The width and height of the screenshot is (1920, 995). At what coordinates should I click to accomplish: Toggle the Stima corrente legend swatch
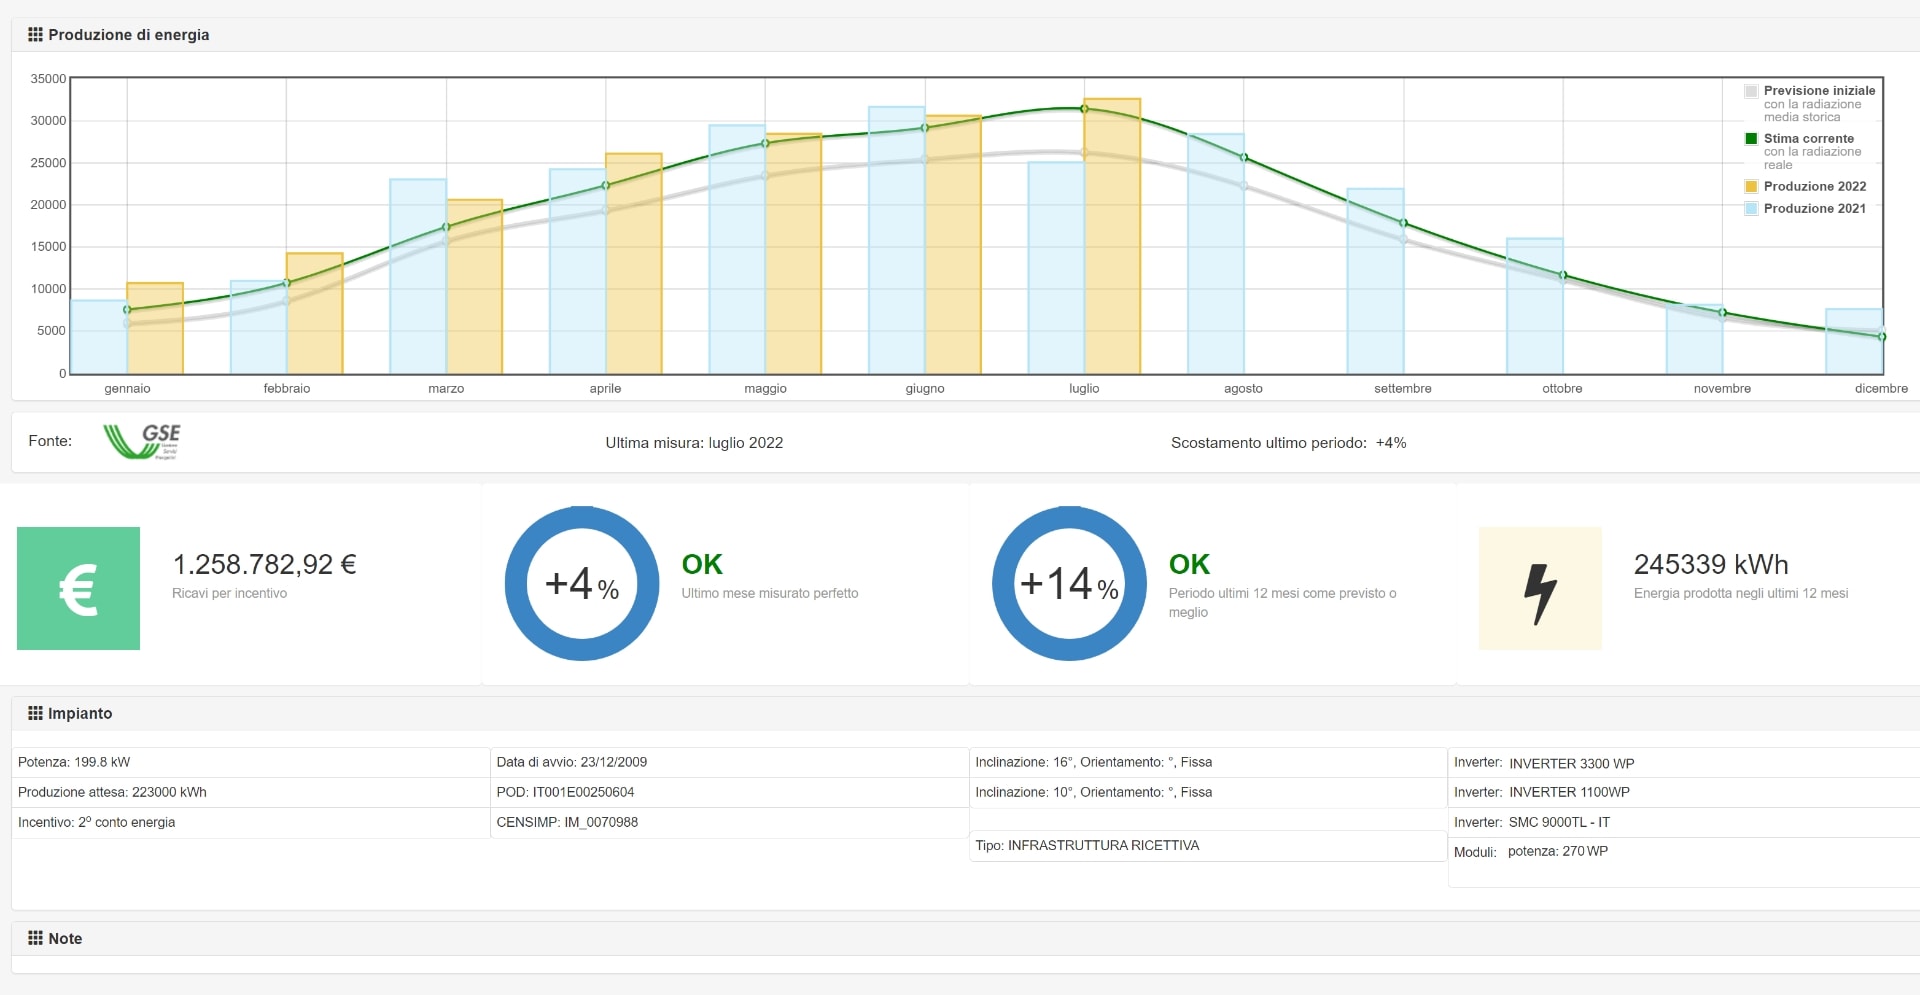pos(1751,139)
